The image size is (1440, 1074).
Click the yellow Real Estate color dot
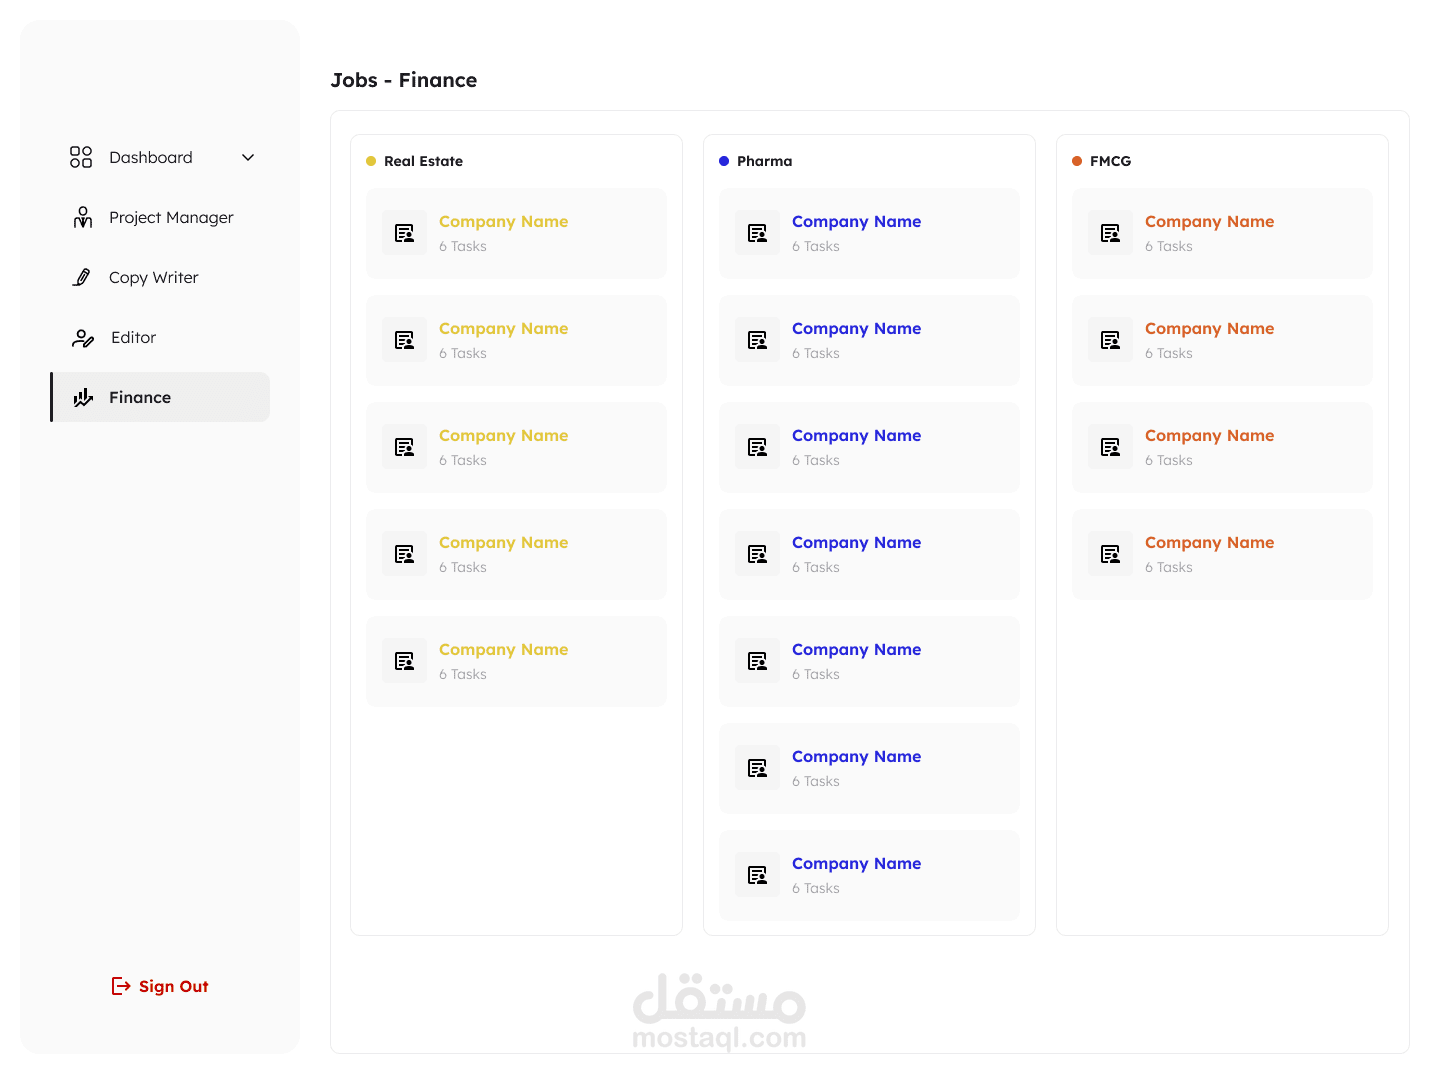click(371, 161)
